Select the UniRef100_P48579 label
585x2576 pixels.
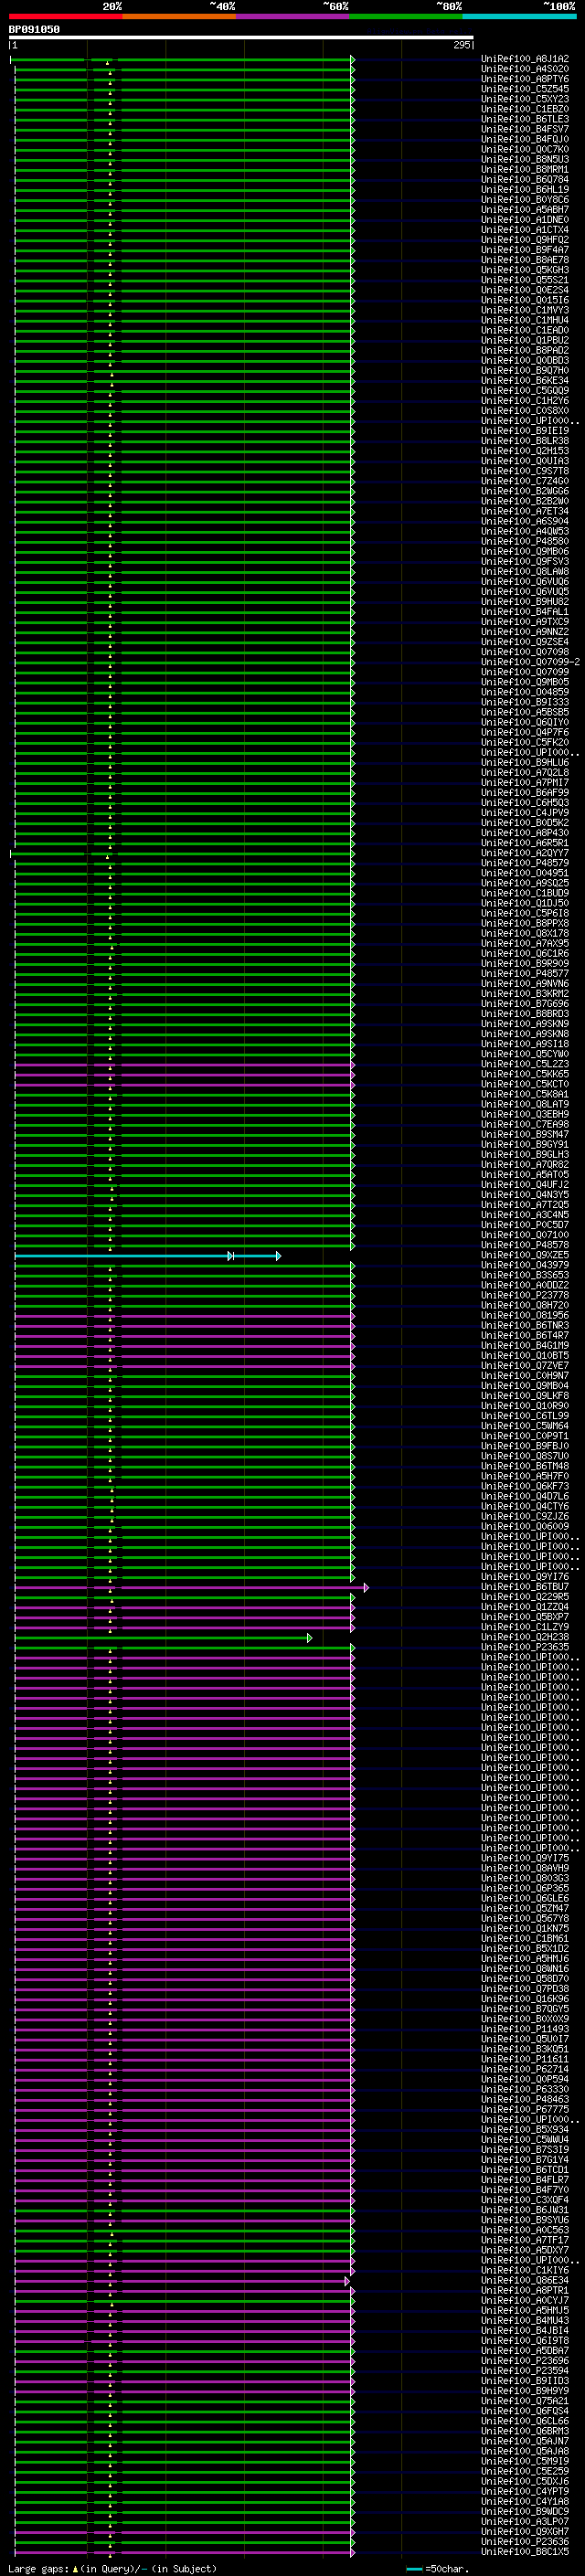[525, 863]
